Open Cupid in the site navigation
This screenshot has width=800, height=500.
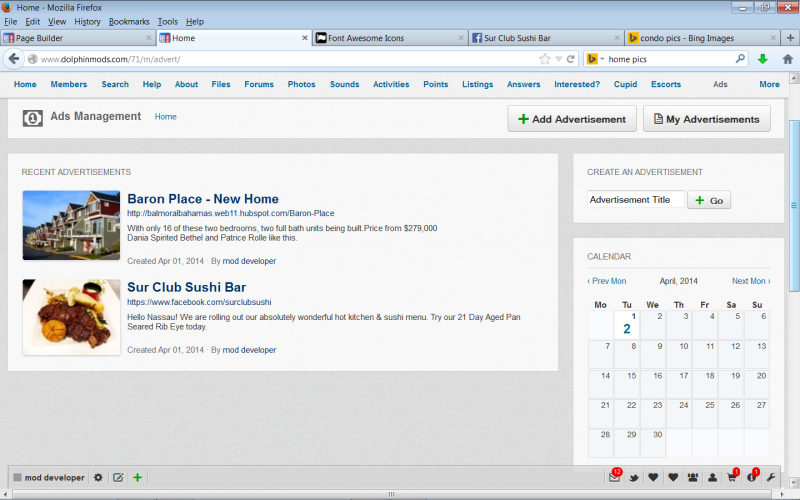click(x=625, y=84)
